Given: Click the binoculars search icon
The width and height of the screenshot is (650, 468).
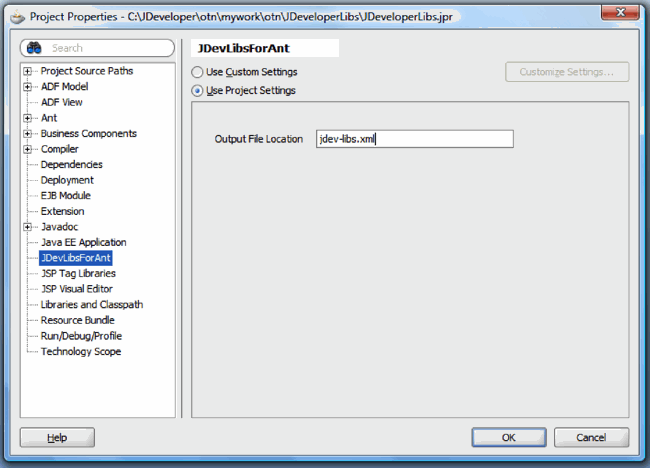Looking at the screenshot, I should [x=34, y=48].
